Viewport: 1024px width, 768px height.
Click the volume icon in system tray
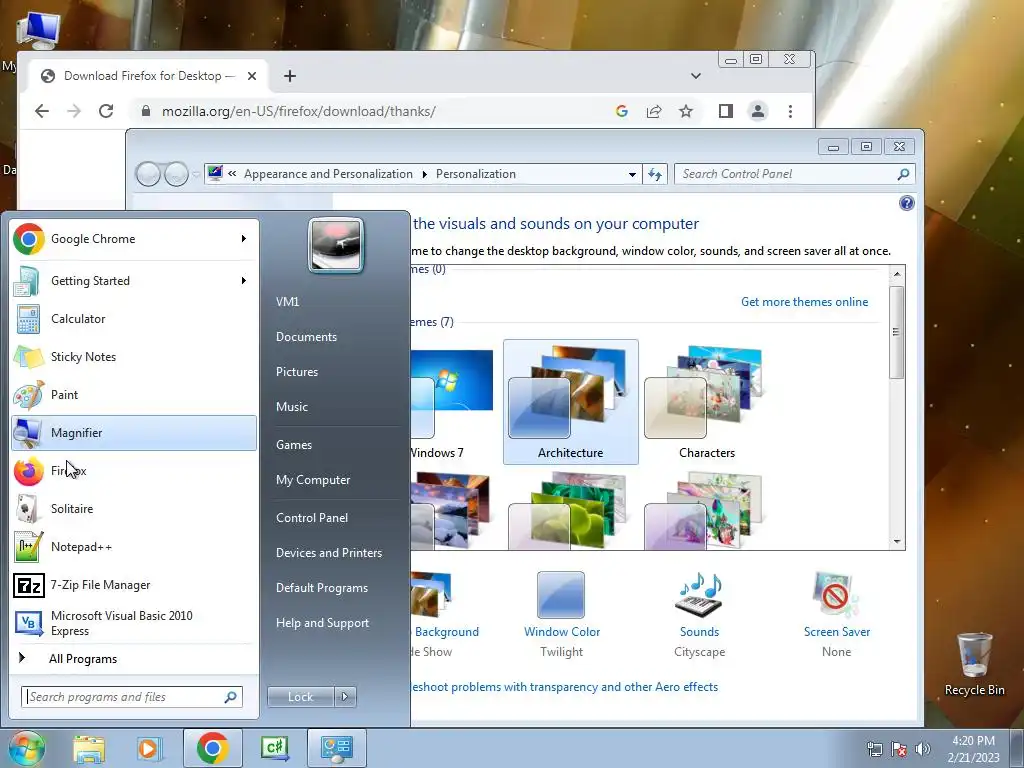[x=922, y=749]
